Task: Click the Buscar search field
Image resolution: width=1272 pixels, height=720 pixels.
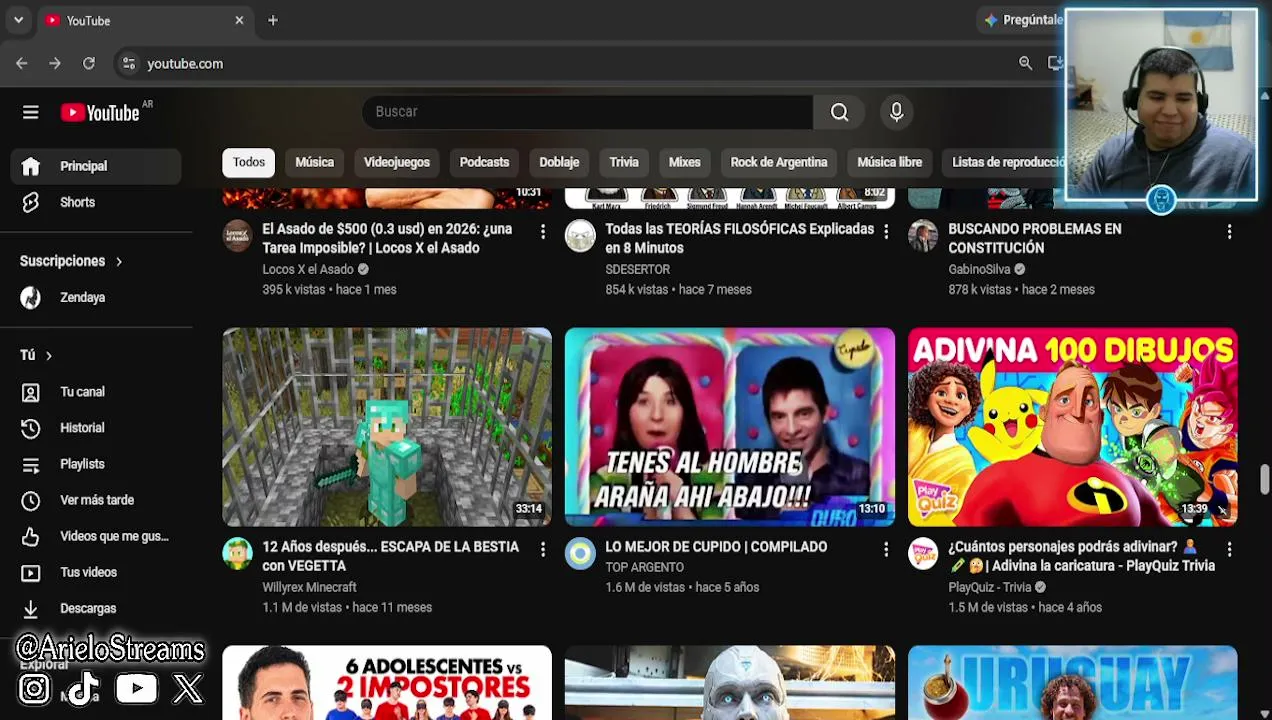Action: pyautogui.click(x=588, y=112)
